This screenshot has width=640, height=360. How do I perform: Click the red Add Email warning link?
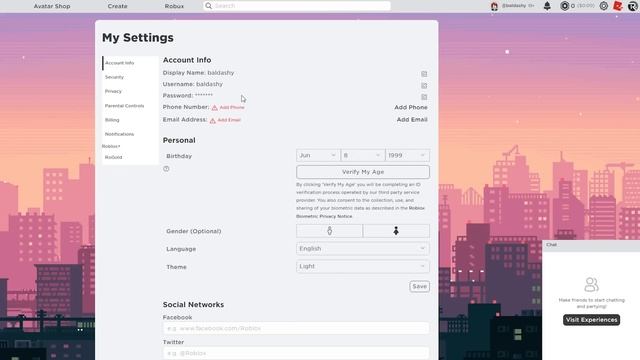point(225,120)
